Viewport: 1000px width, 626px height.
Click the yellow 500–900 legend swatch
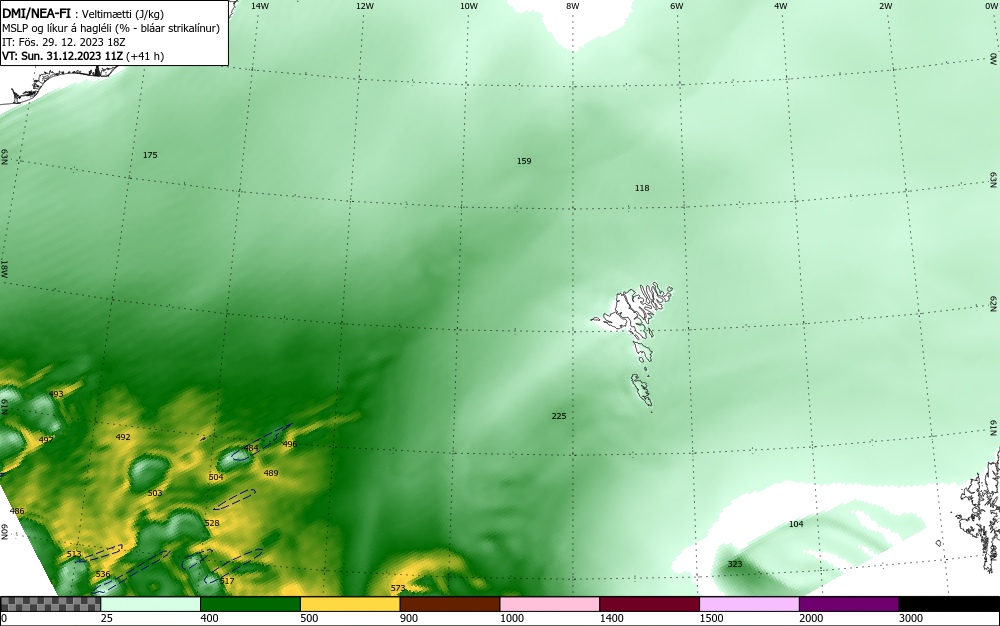click(350, 604)
